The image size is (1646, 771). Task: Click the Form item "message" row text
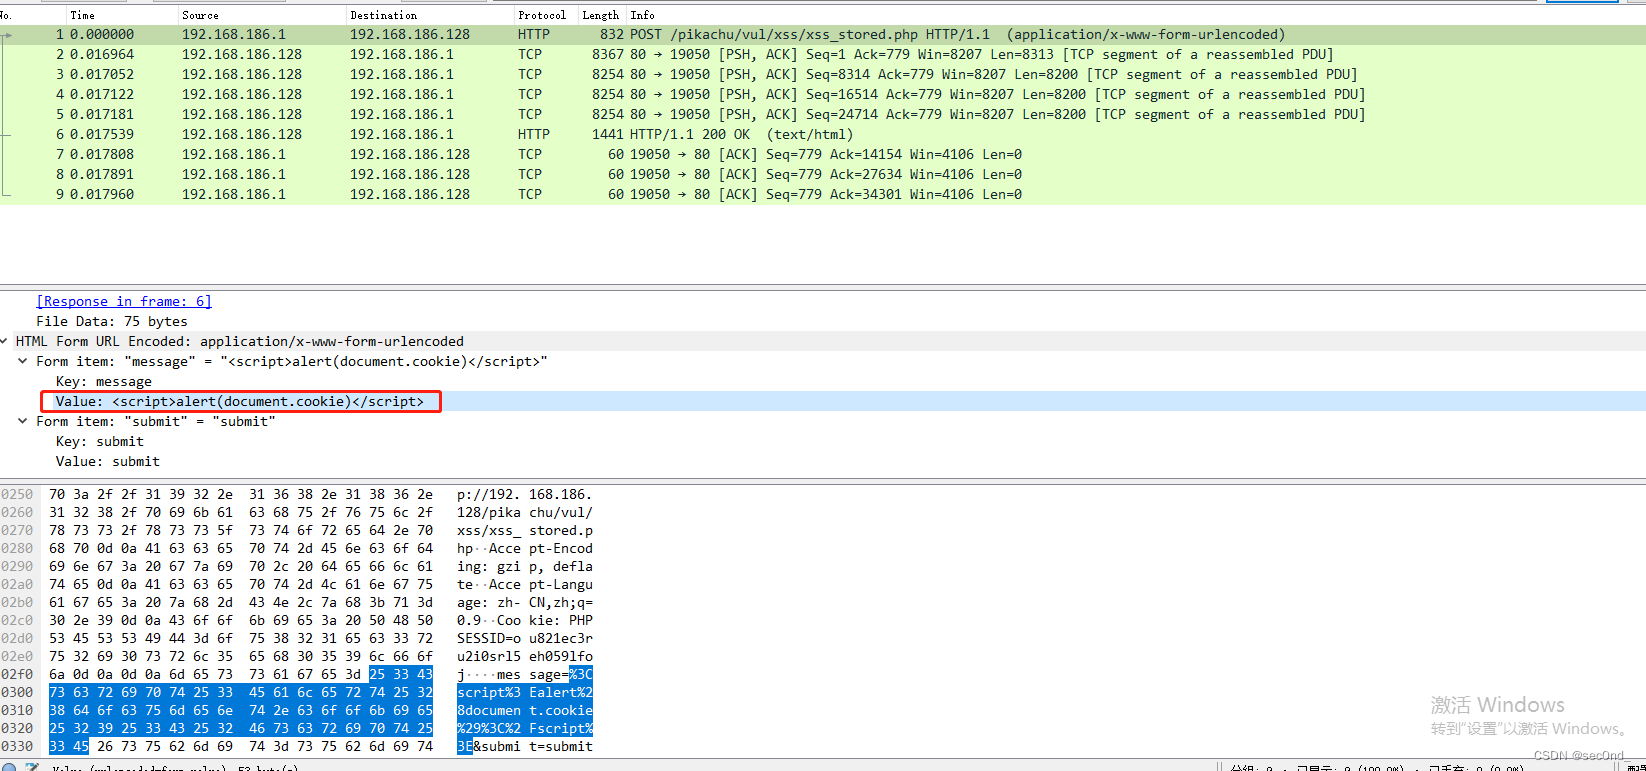[292, 361]
